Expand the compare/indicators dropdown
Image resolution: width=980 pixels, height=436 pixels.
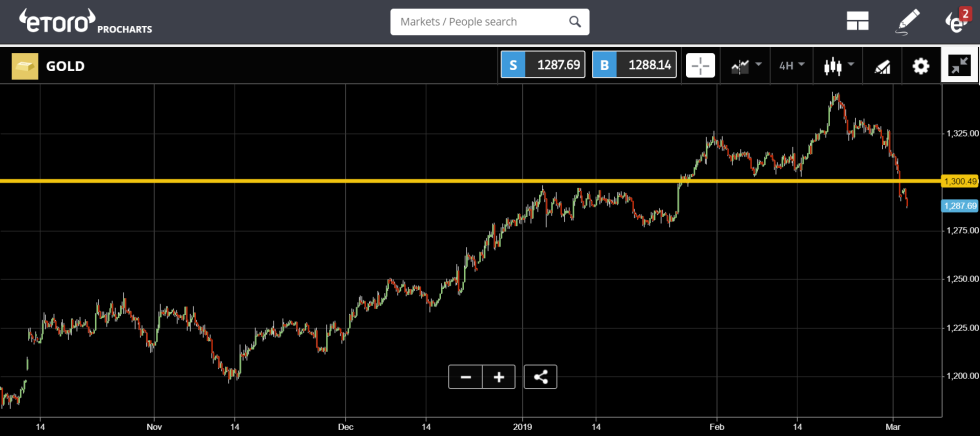point(746,66)
